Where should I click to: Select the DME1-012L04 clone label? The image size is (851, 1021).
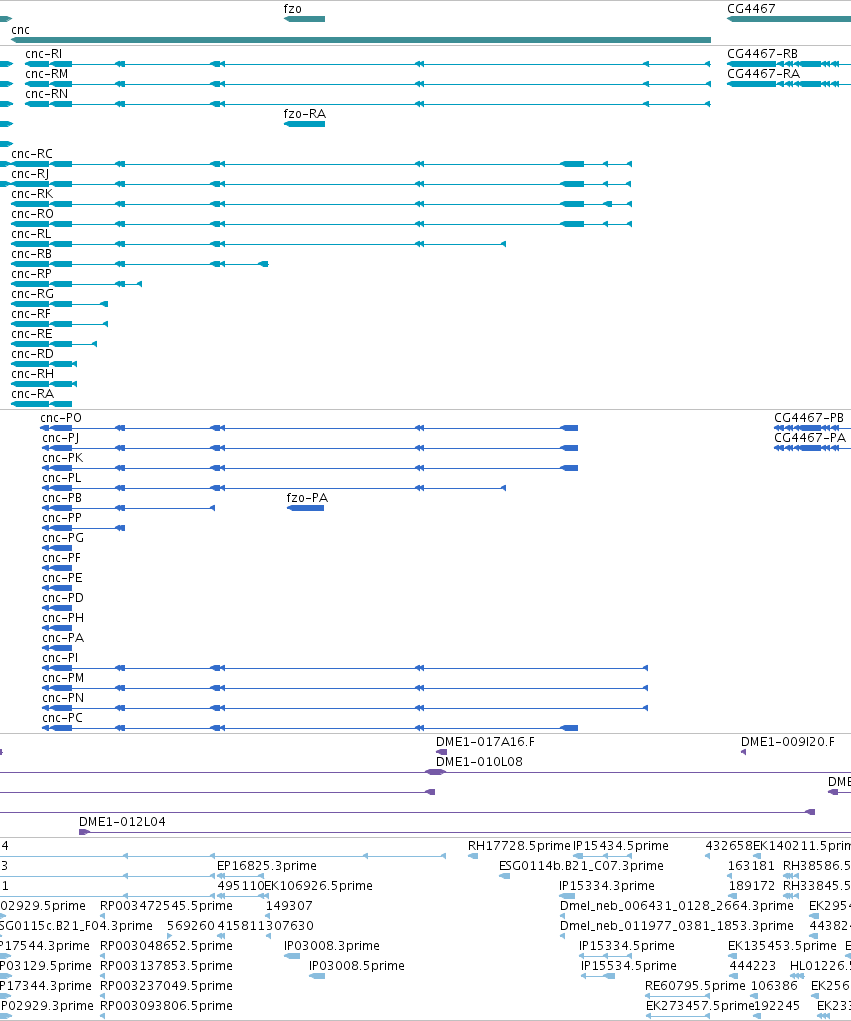[122, 822]
